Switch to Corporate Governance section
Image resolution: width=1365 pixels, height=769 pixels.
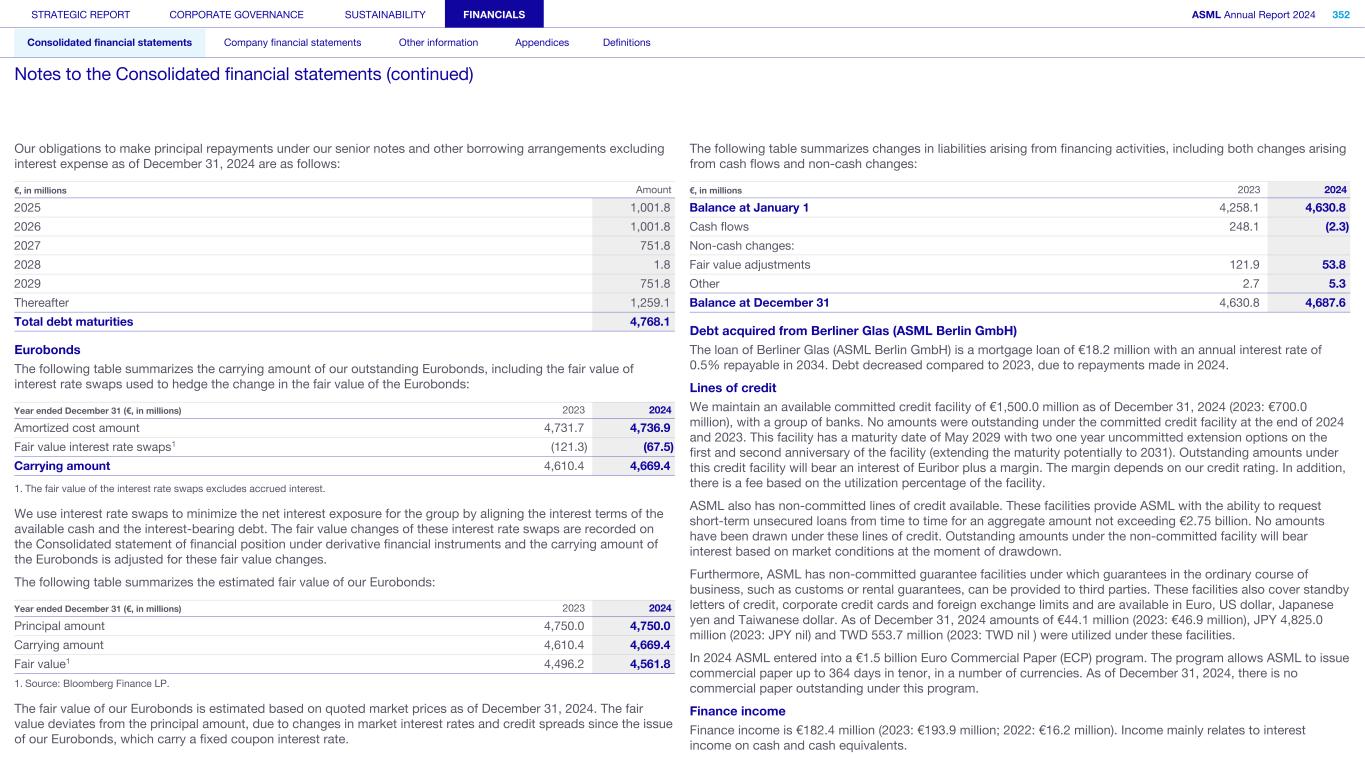pos(236,15)
